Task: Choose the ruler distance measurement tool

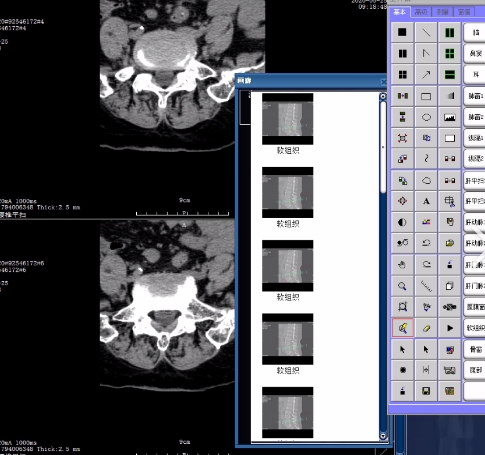Action: (x=426, y=286)
